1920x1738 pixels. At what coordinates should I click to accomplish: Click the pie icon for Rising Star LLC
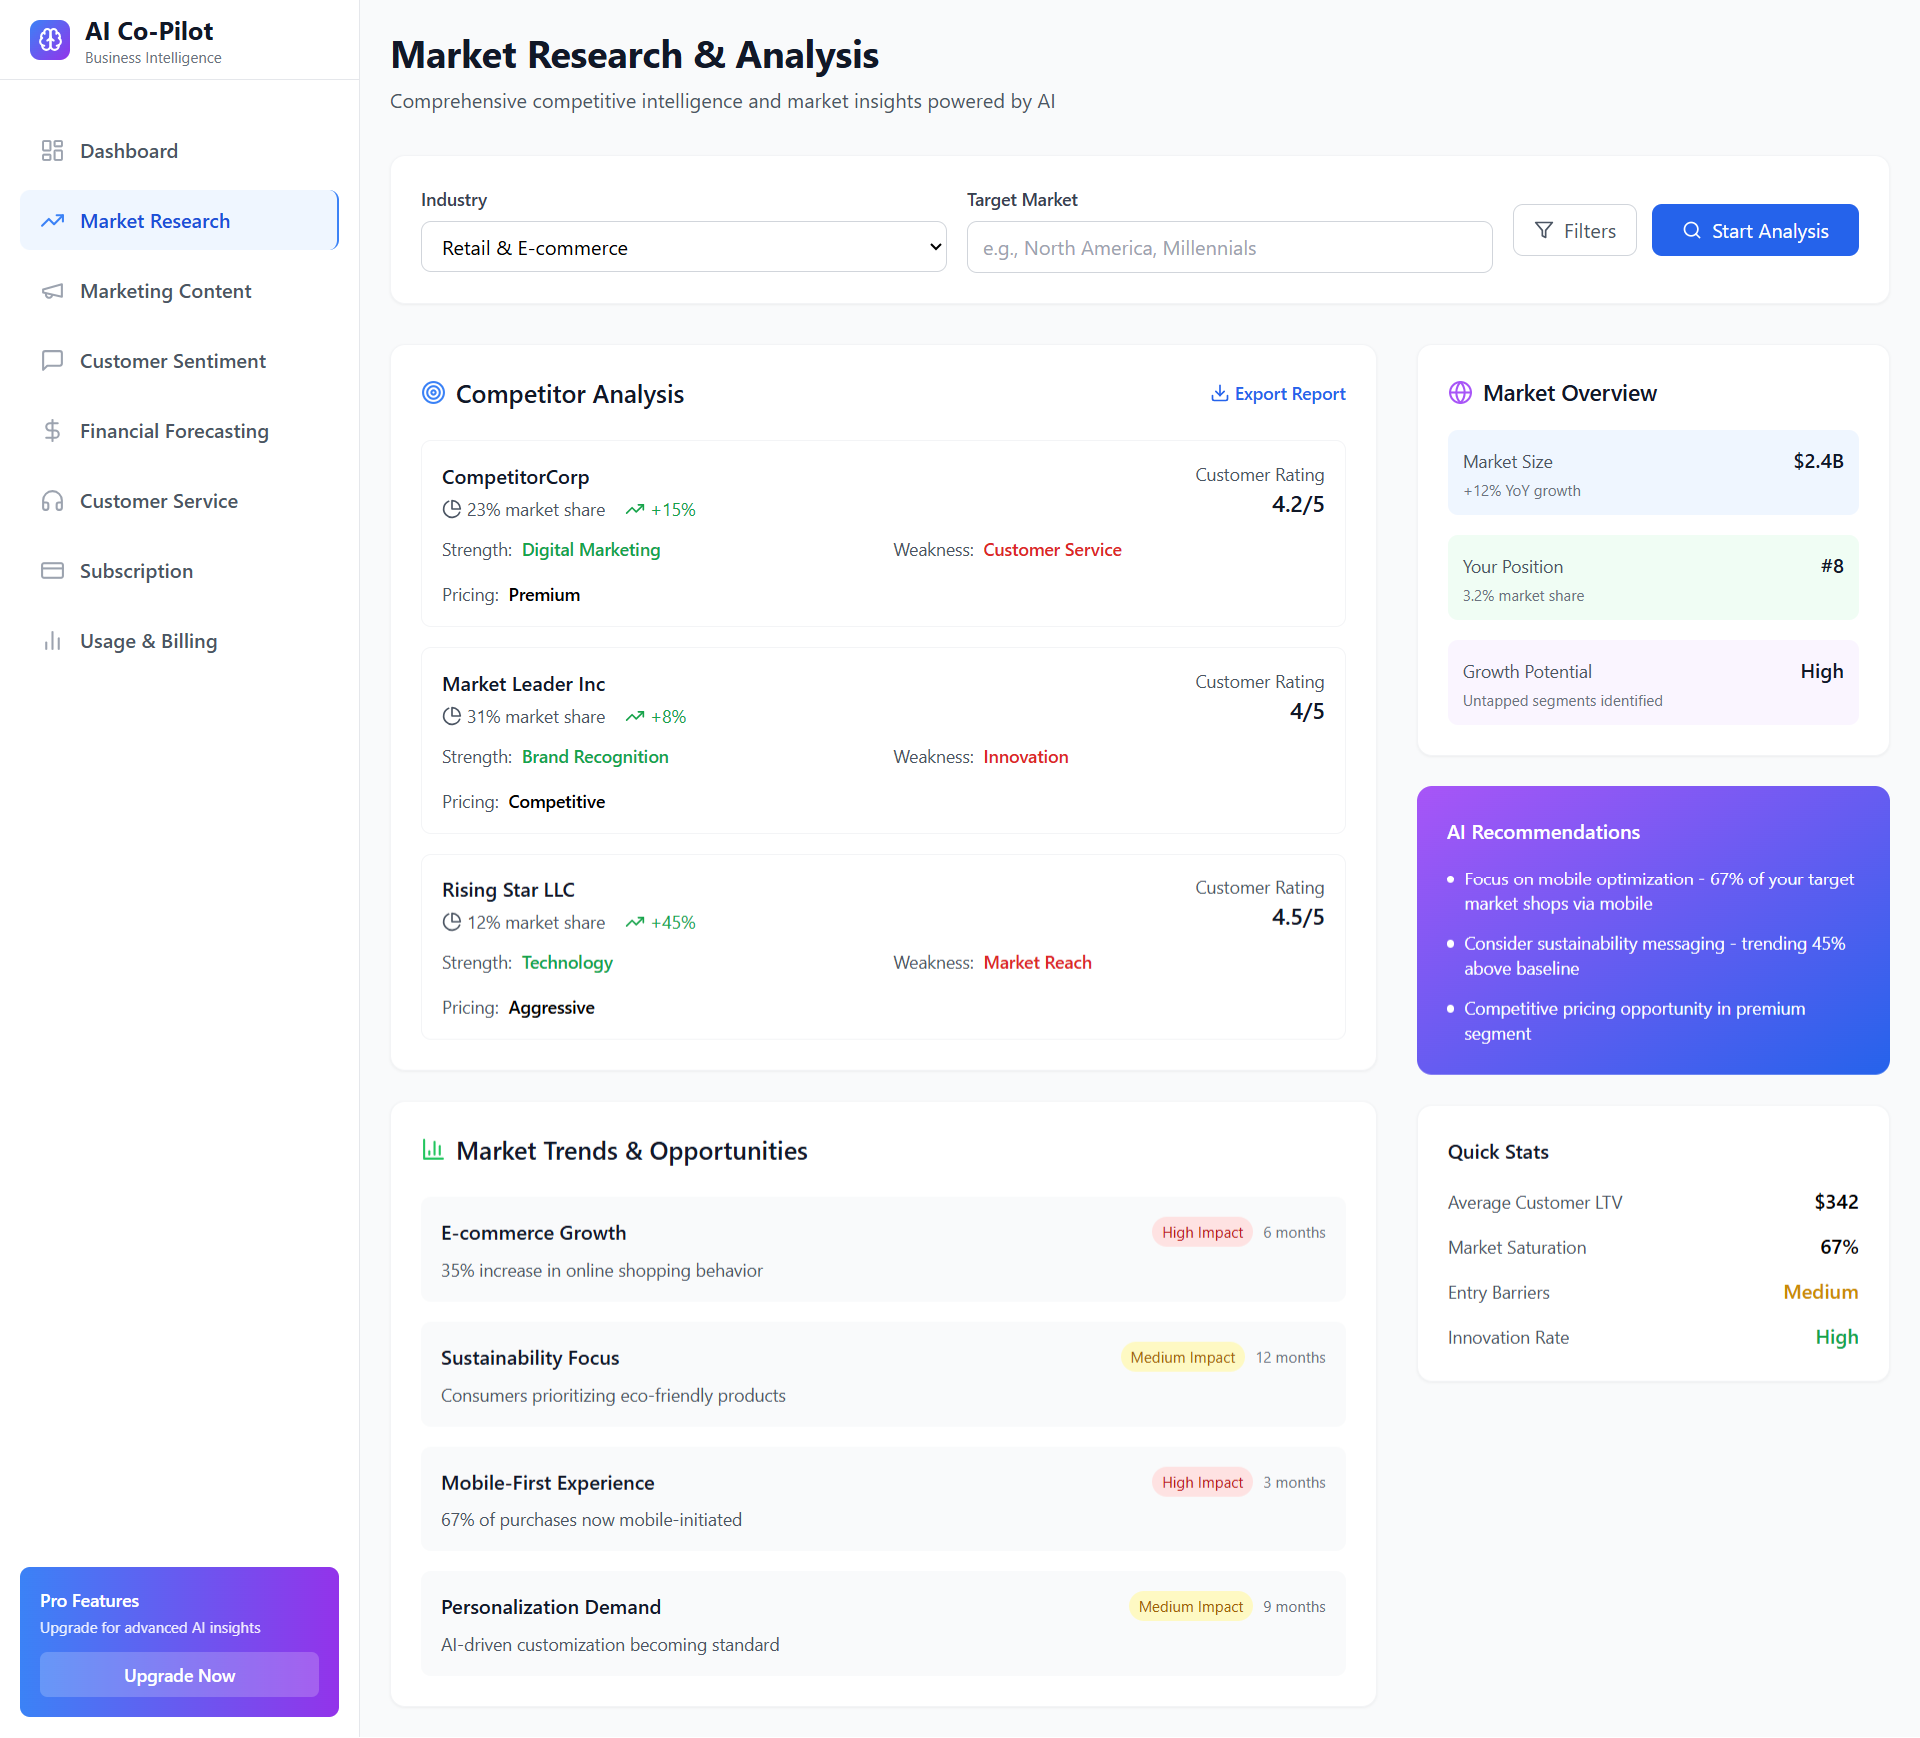(452, 922)
